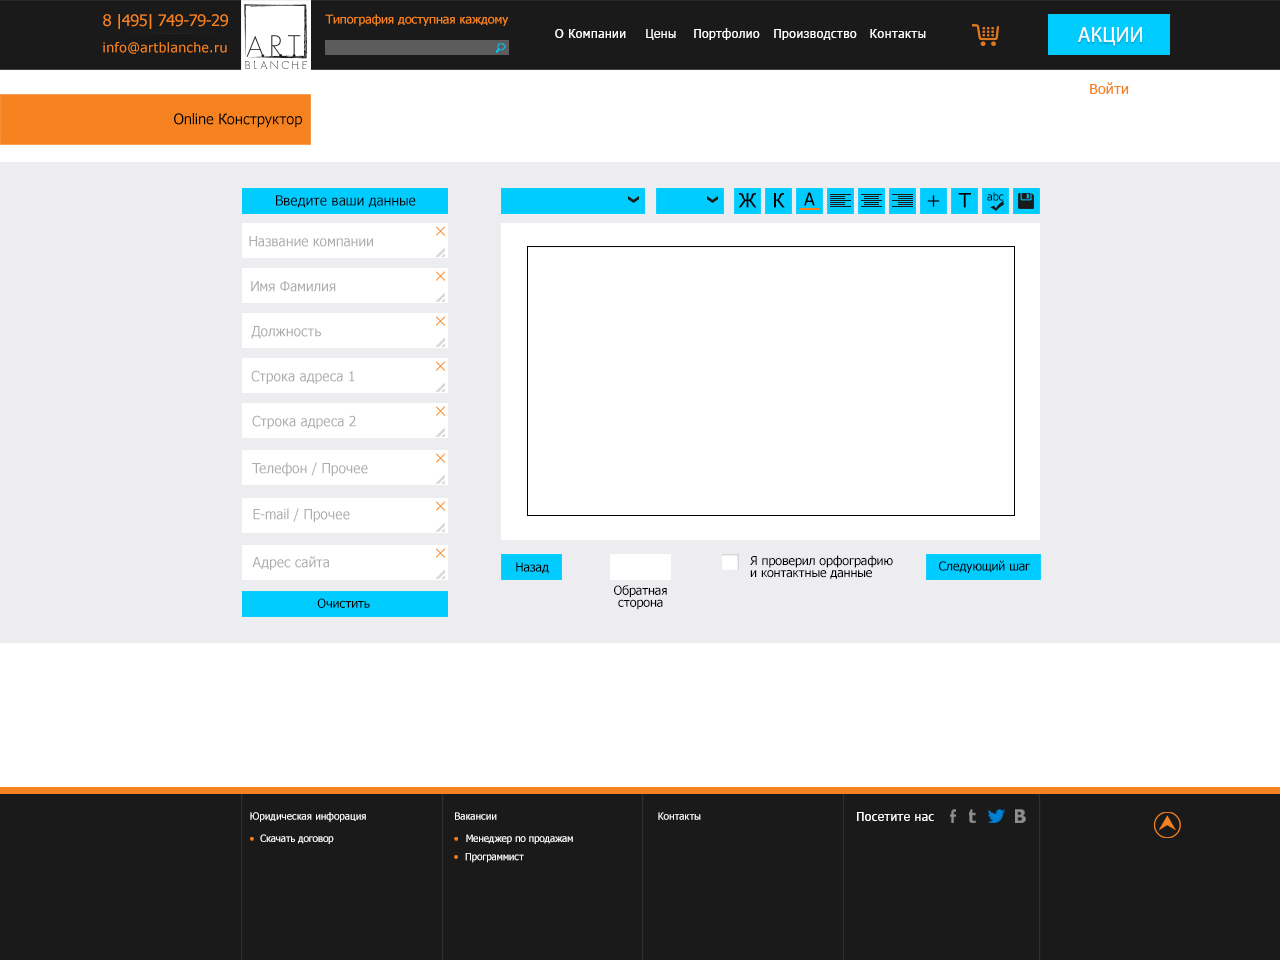This screenshot has width=1280, height=960.
Task: Align text to the right
Action: (x=902, y=201)
